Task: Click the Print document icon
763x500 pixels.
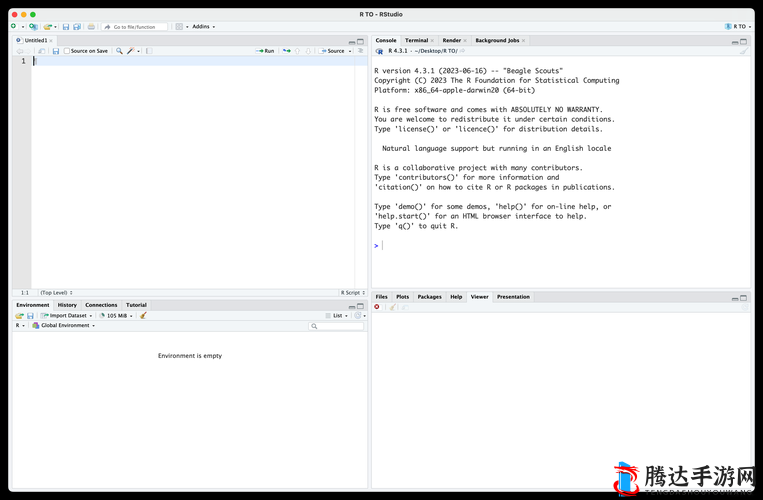Action: pos(91,27)
